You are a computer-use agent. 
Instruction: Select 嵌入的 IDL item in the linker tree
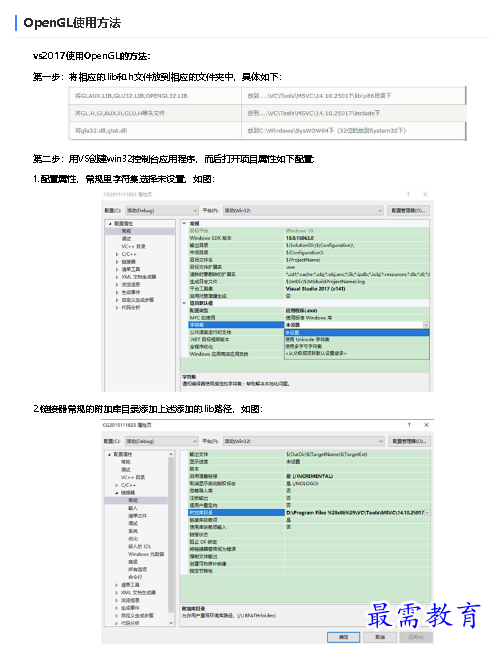click(139, 546)
